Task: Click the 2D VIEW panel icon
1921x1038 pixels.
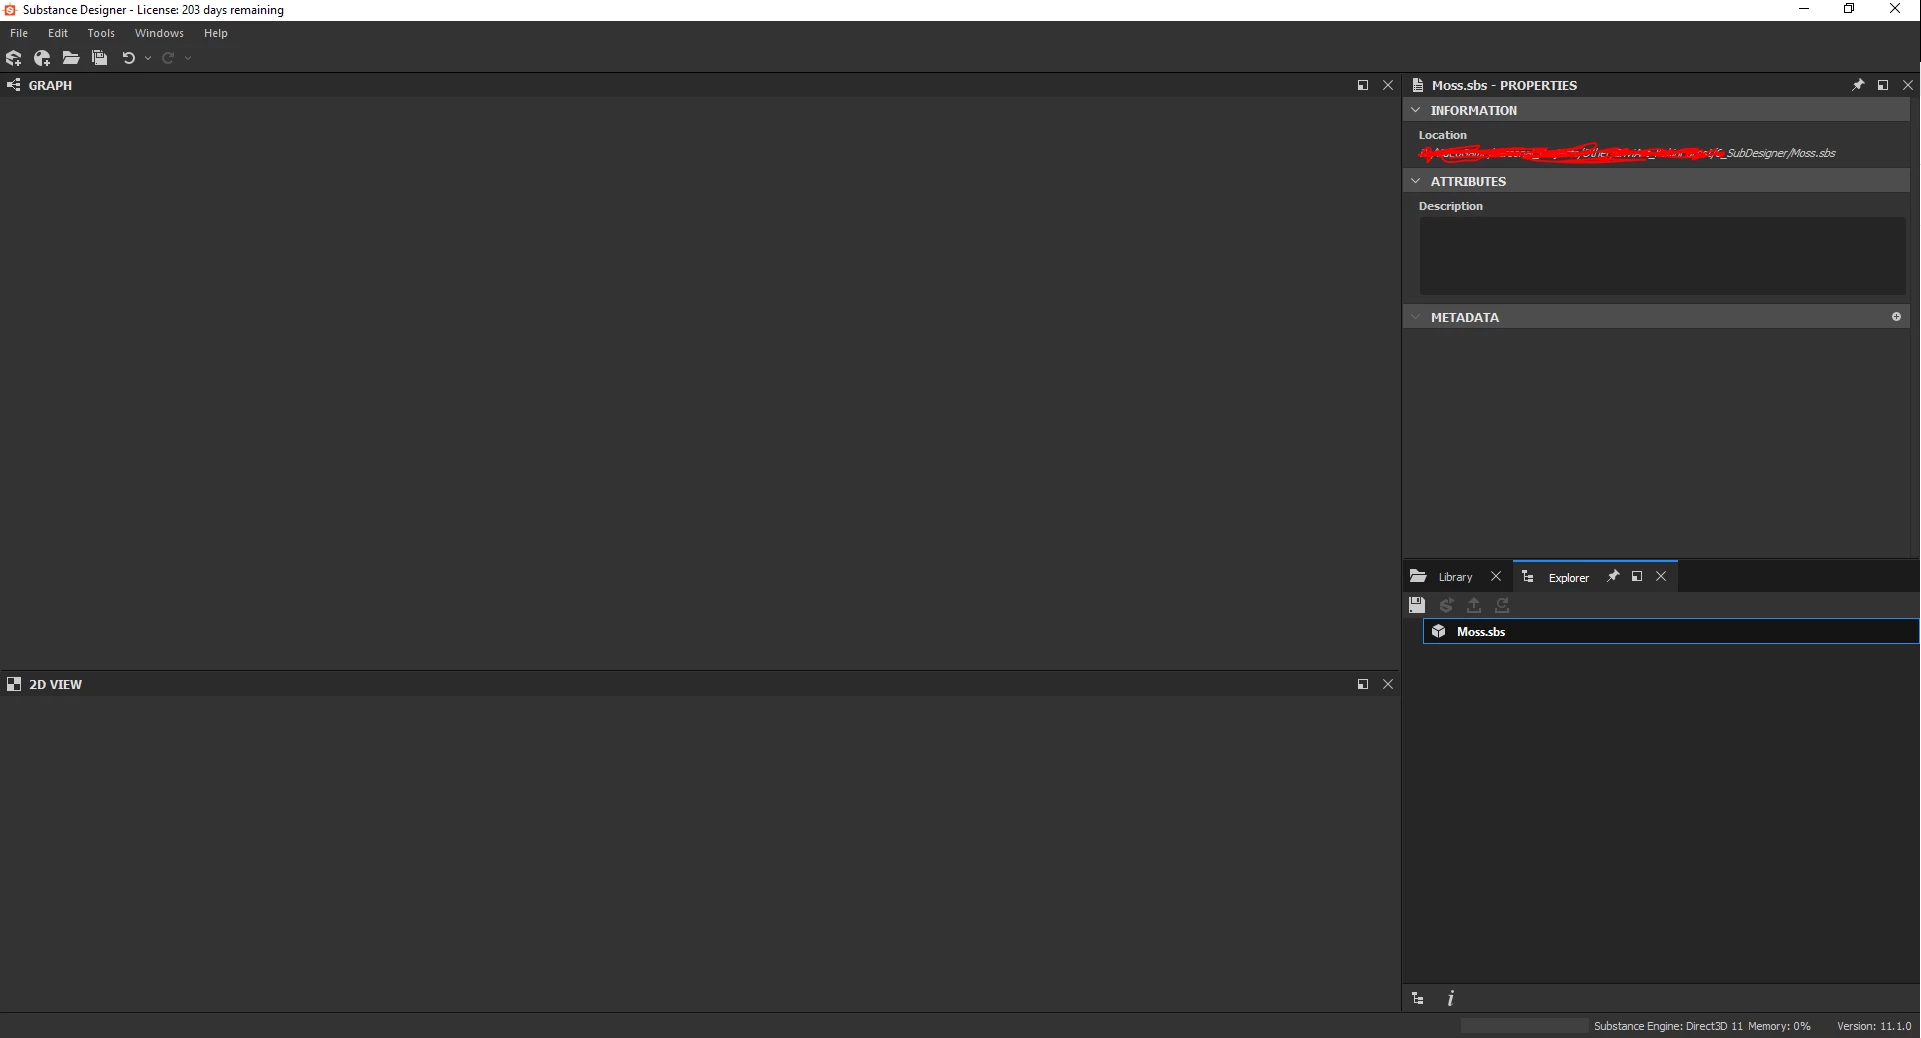Action: (x=14, y=684)
